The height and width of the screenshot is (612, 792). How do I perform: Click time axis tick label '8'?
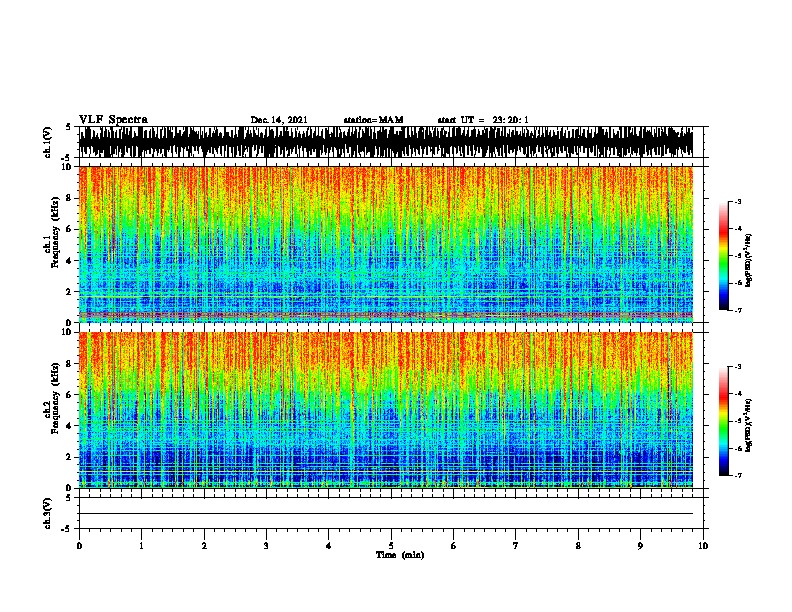tap(578, 546)
